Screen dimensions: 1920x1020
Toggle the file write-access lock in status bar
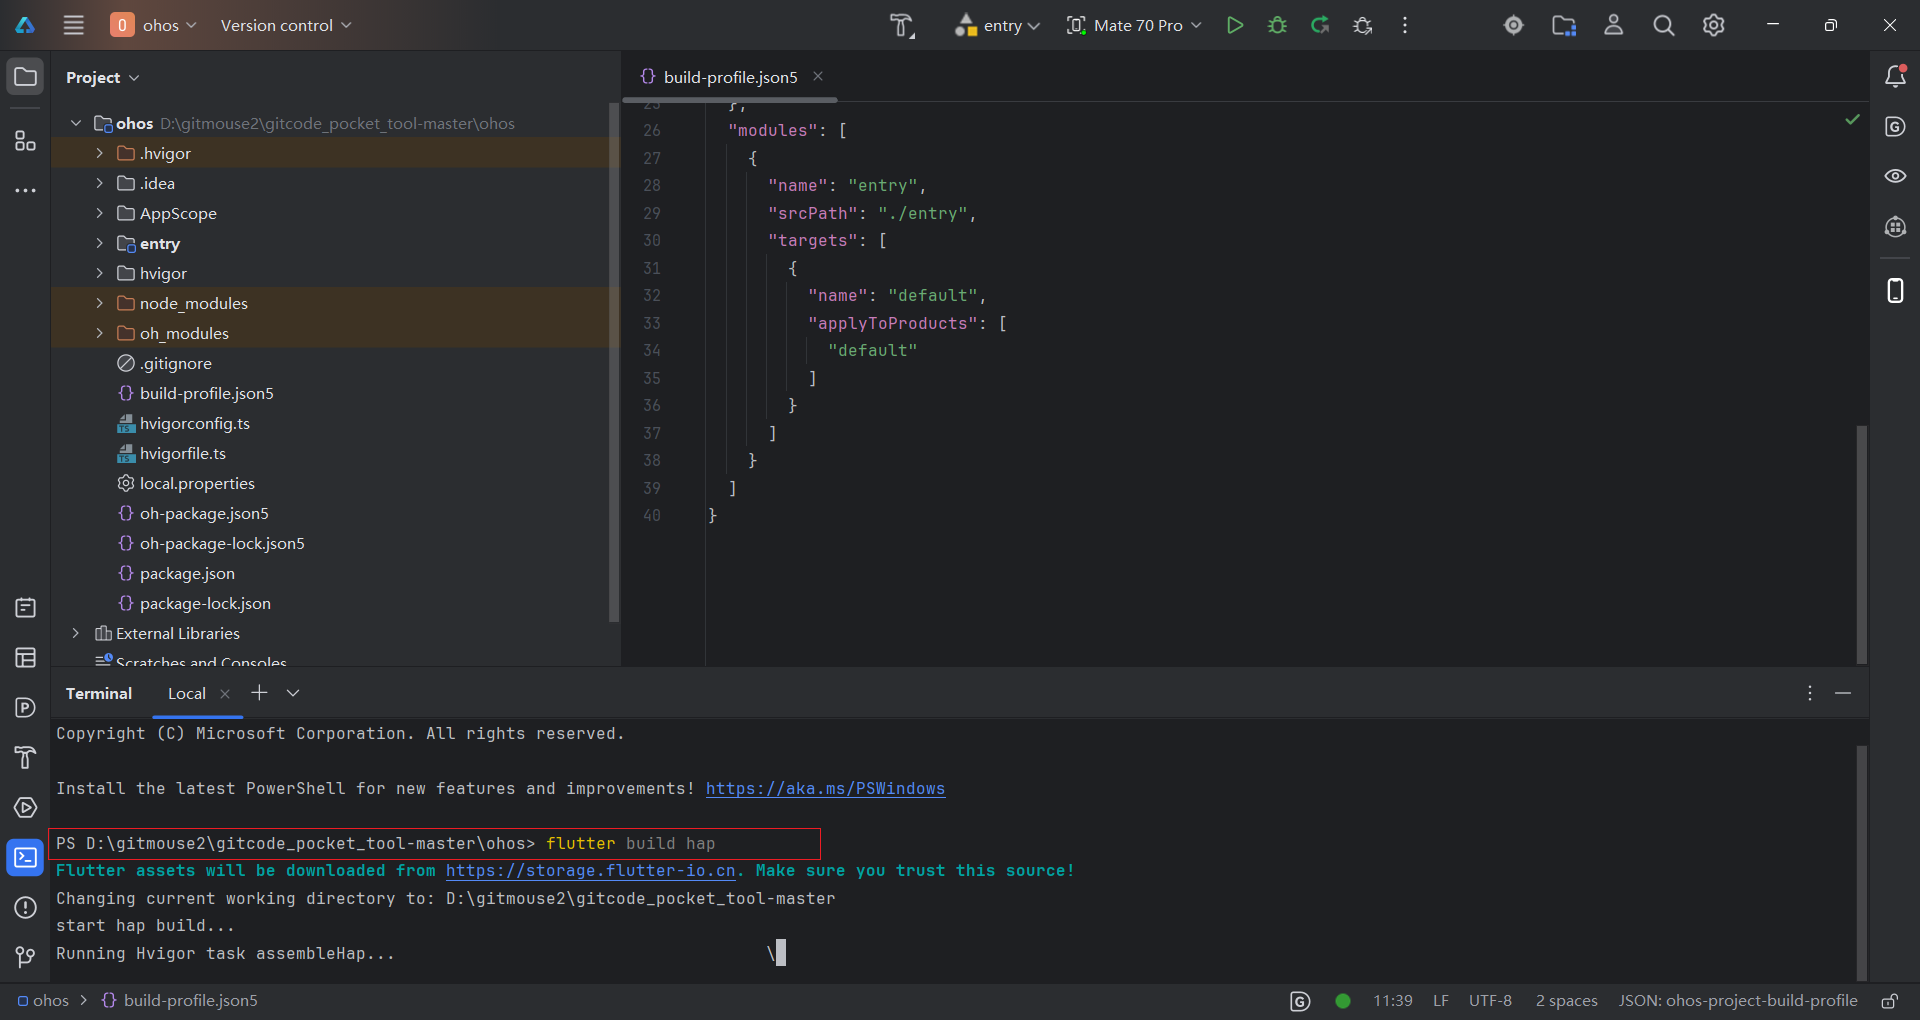point(1891,1000)
